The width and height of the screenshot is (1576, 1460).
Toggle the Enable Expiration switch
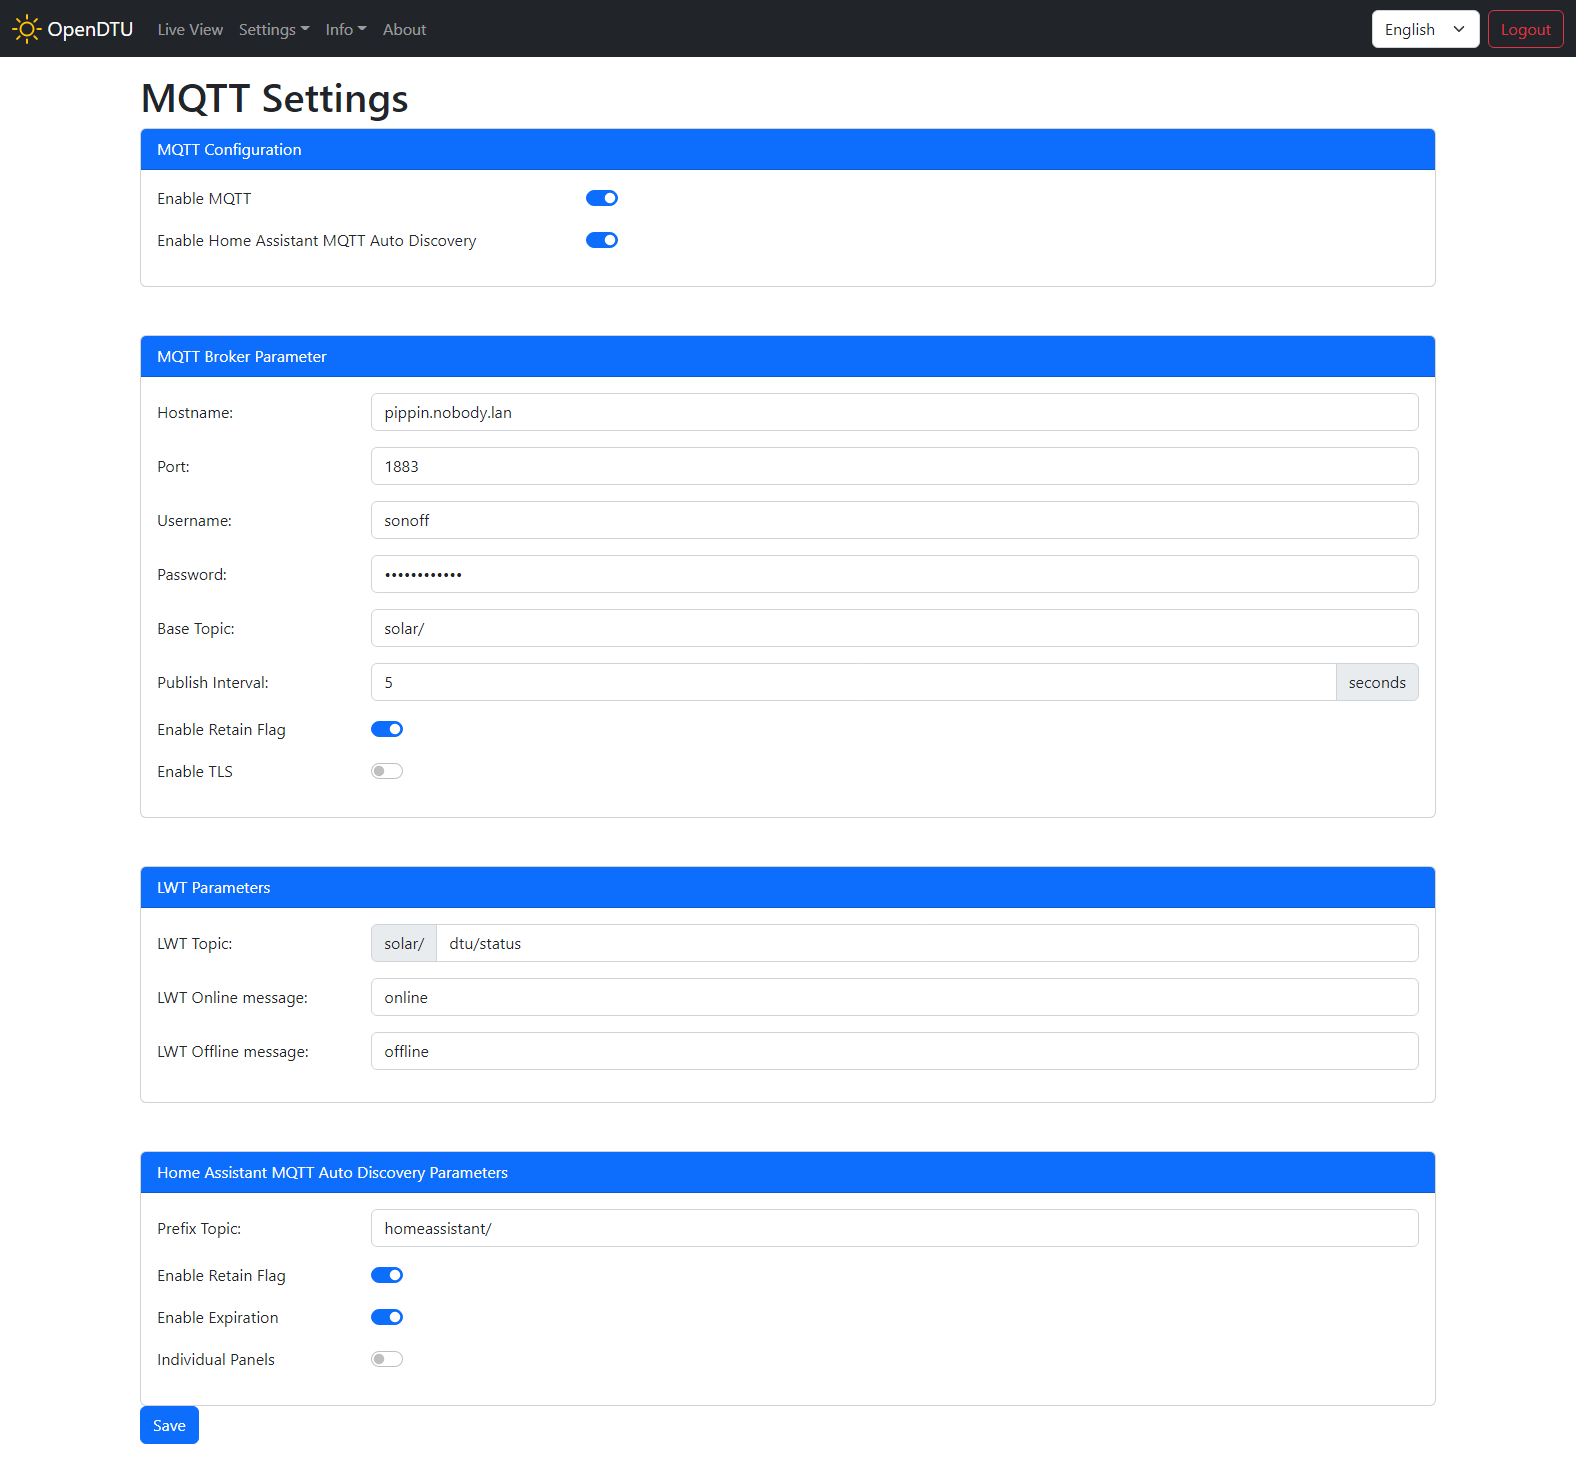pyautogui.click(x=387, y=1317)
